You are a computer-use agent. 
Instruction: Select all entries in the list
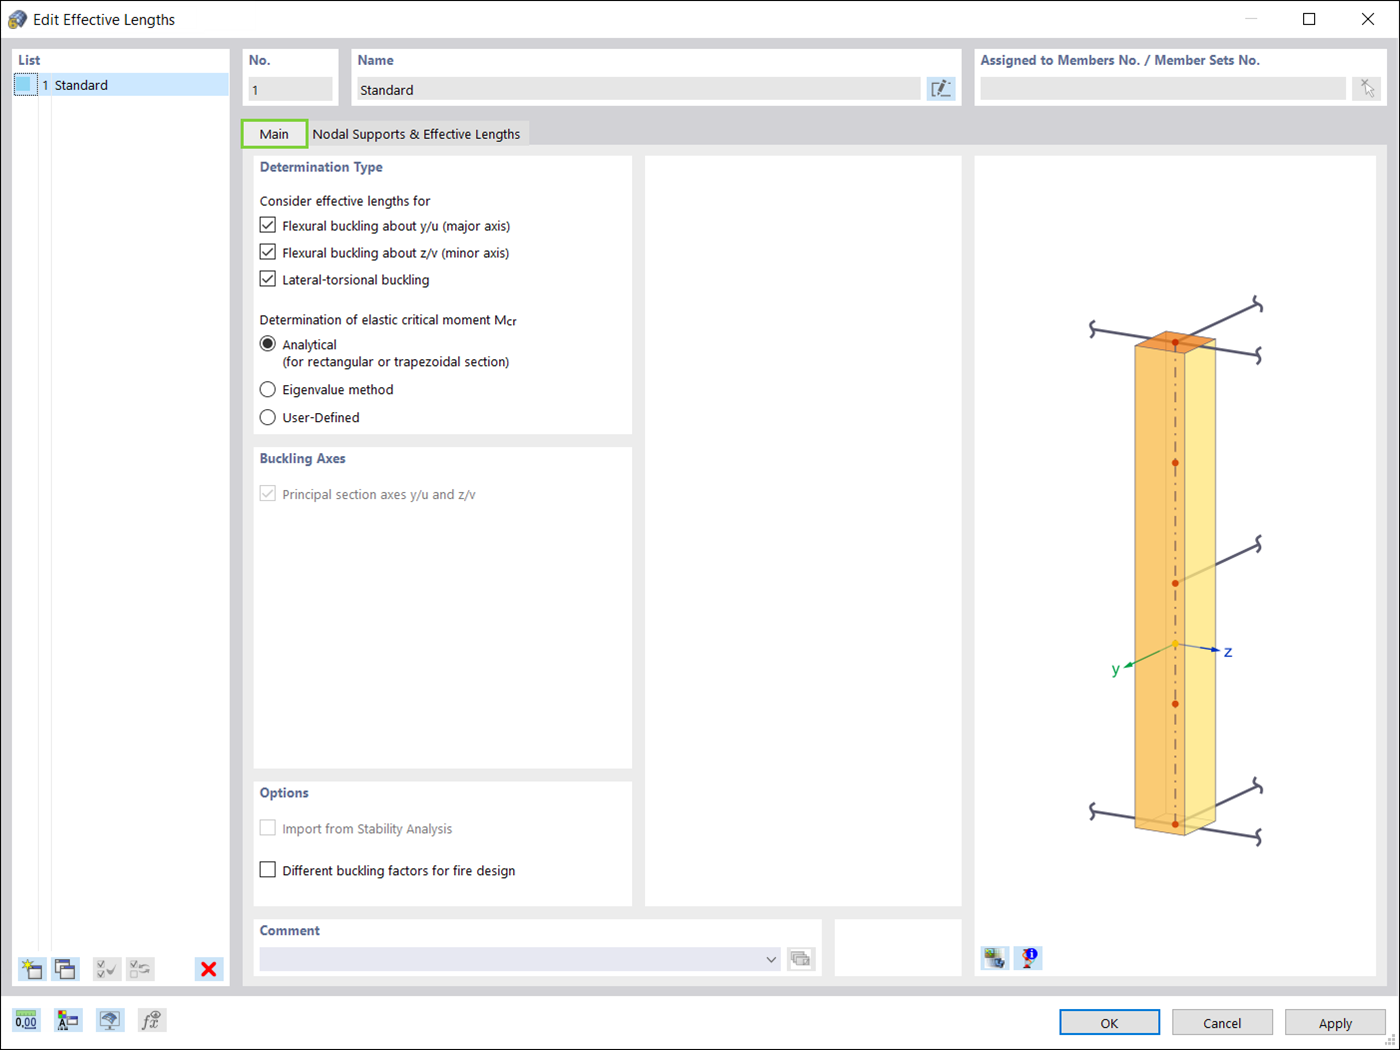click(106, 969)
